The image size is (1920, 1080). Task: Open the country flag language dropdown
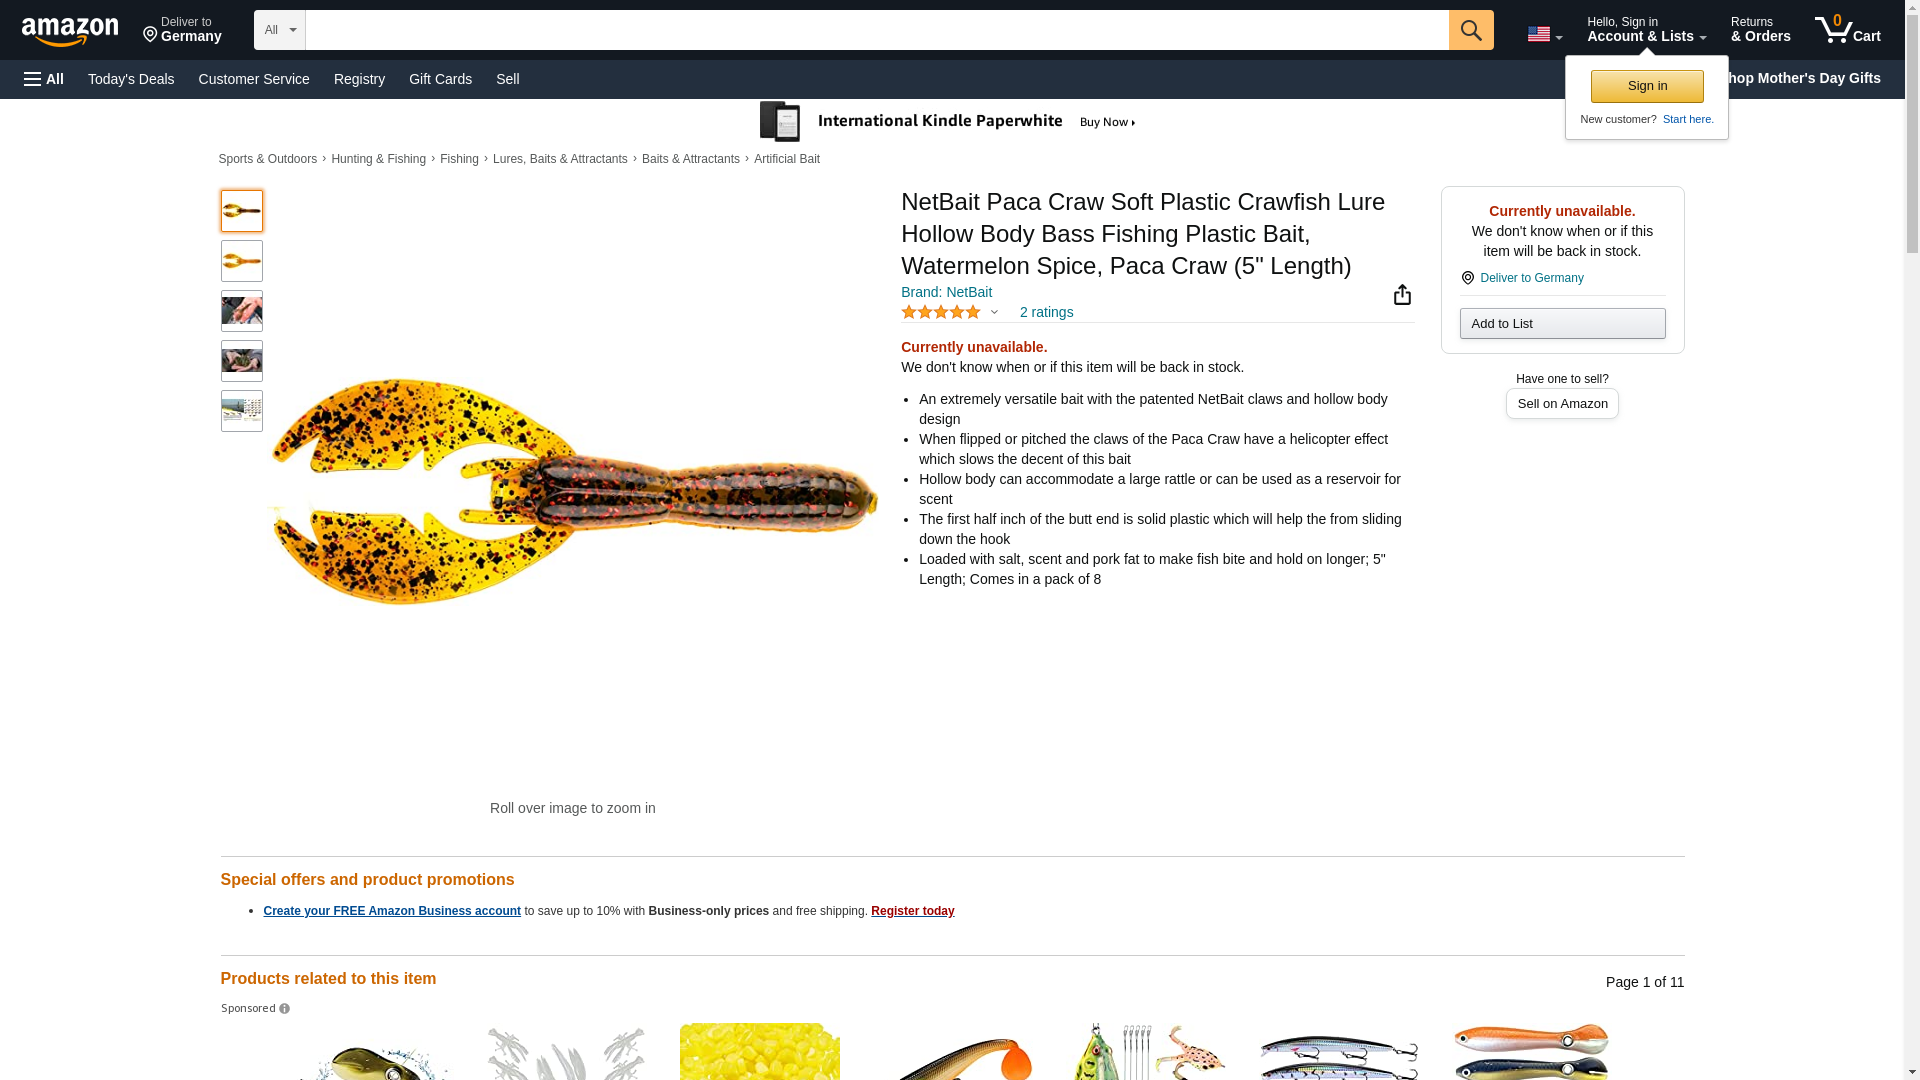click(x=1544, y=34)
